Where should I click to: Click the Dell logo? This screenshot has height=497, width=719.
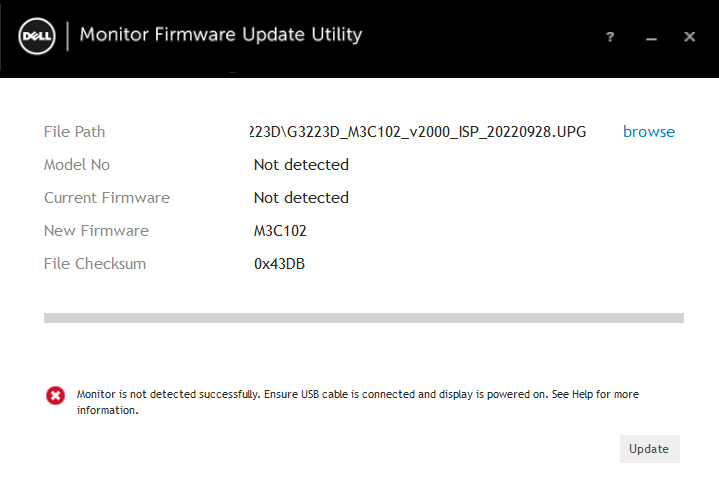point(36,37)
